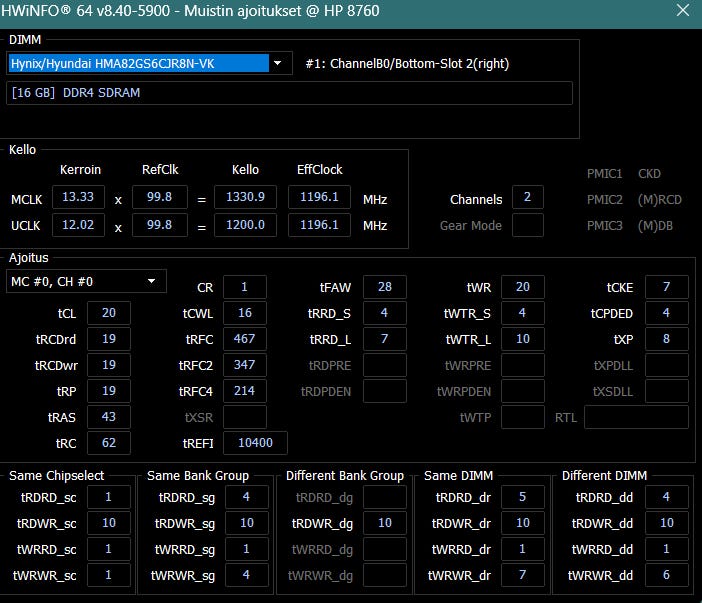Click the tREFI value 10400
Viewport: 702px width, 603px height.
pos(258,443)
